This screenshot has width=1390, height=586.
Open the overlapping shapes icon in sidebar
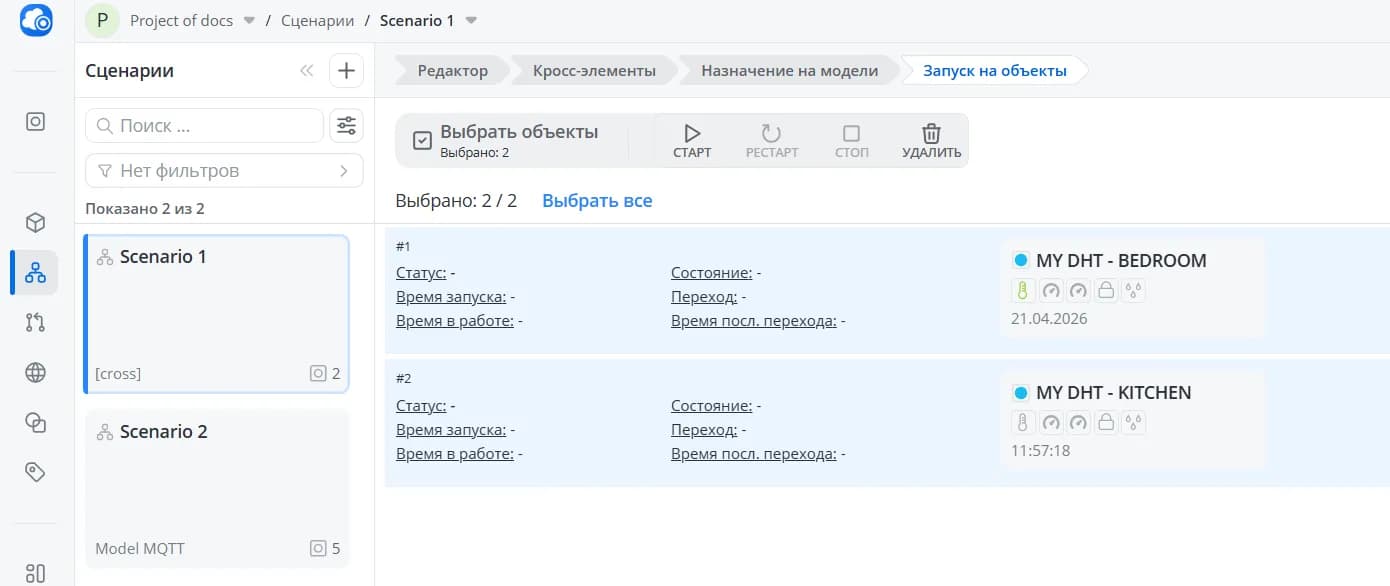click(35, 423)
